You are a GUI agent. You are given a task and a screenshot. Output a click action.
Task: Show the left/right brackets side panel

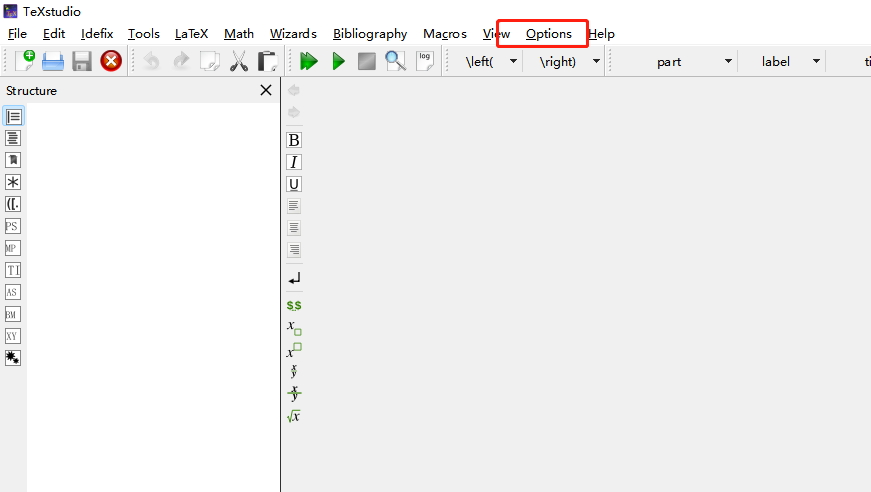(13, 204)
